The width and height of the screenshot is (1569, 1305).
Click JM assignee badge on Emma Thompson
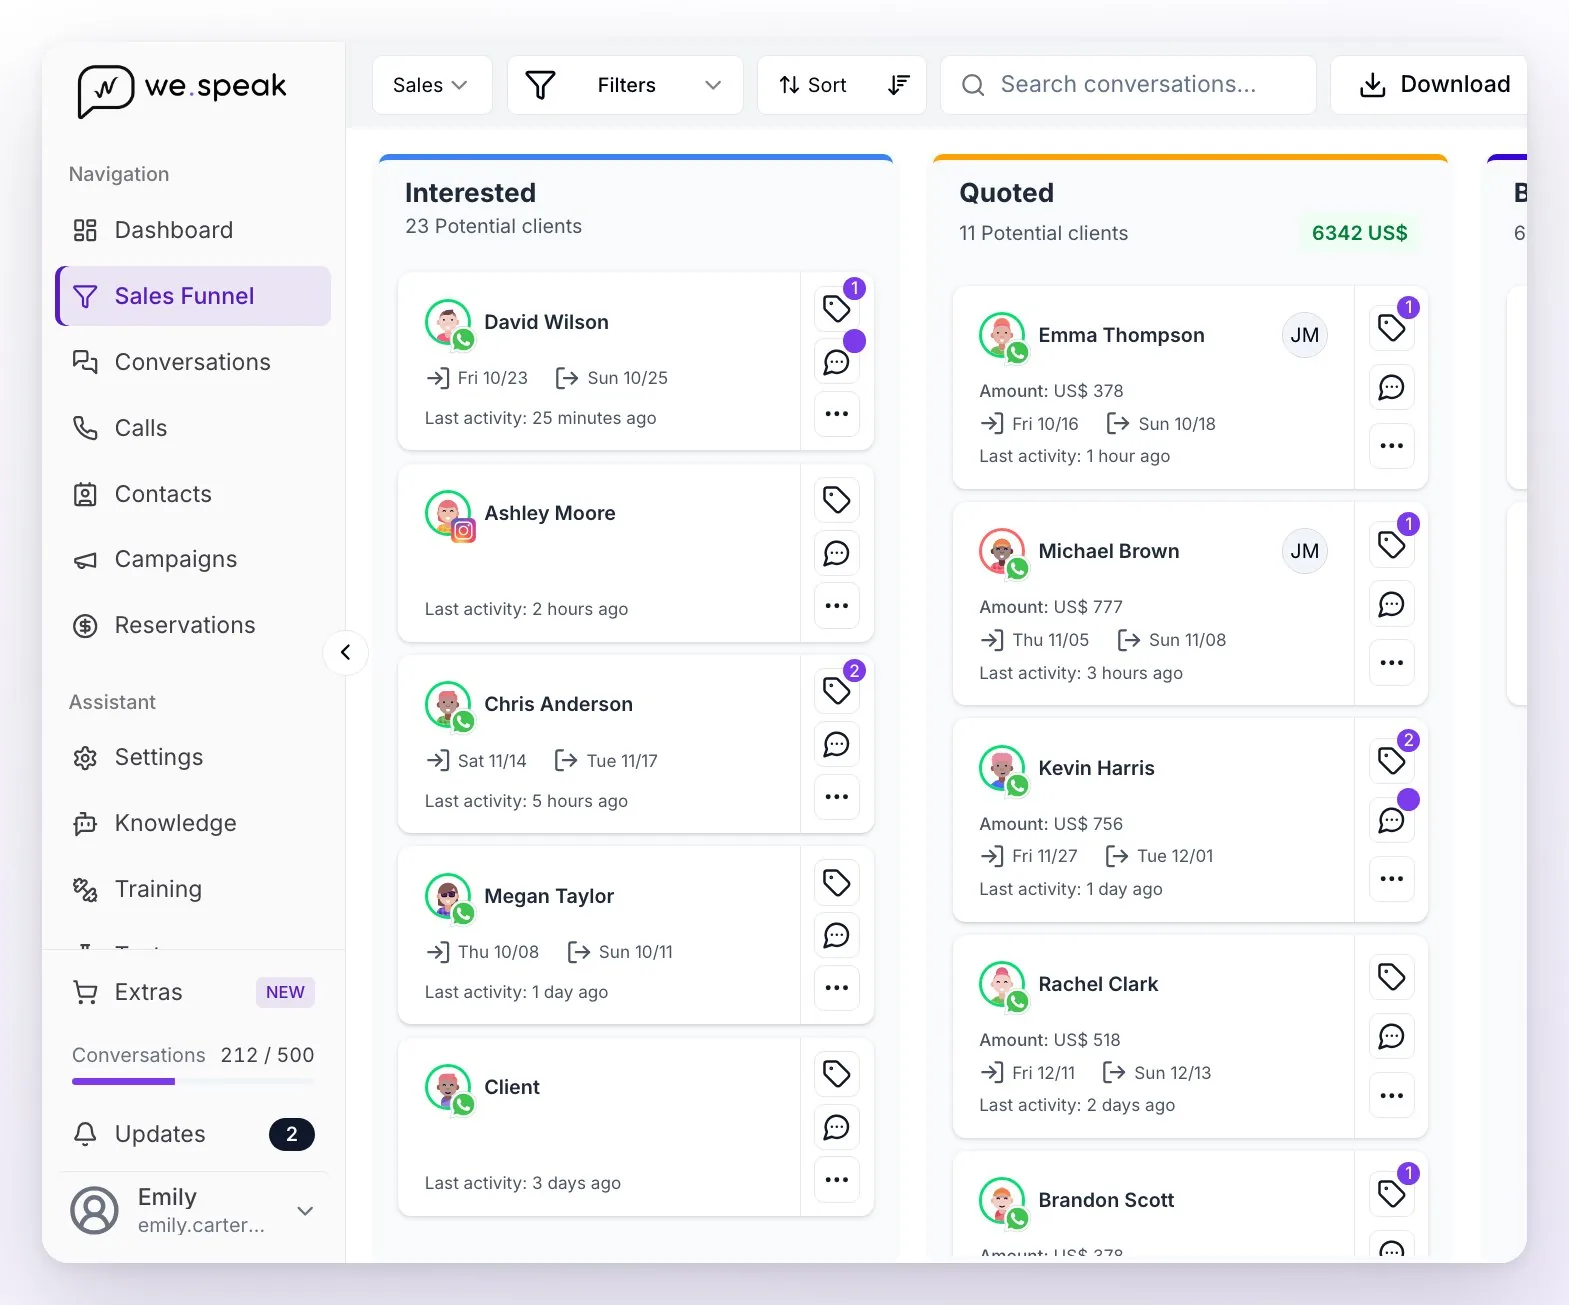tap(1305, 335)
